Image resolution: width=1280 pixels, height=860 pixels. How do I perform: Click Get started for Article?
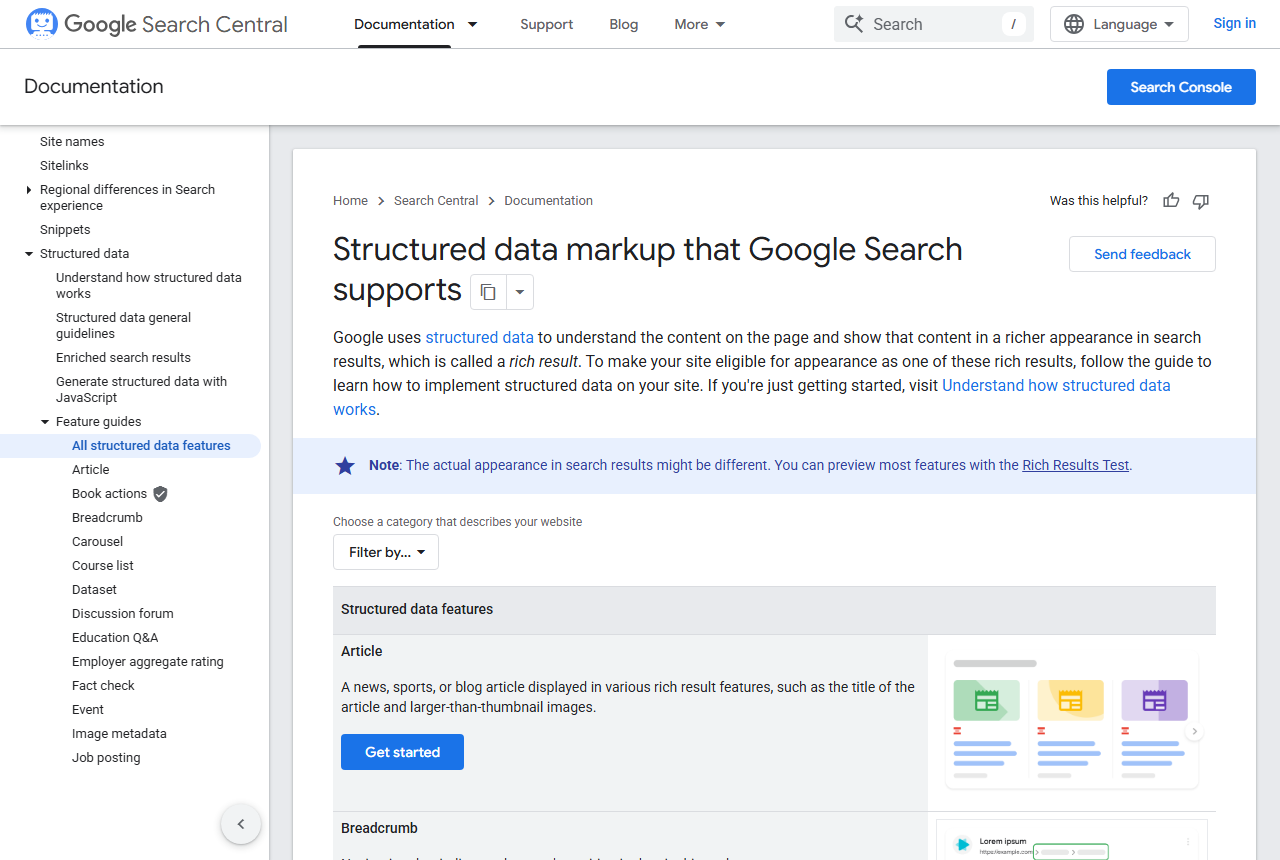click(x=402, y=752)
